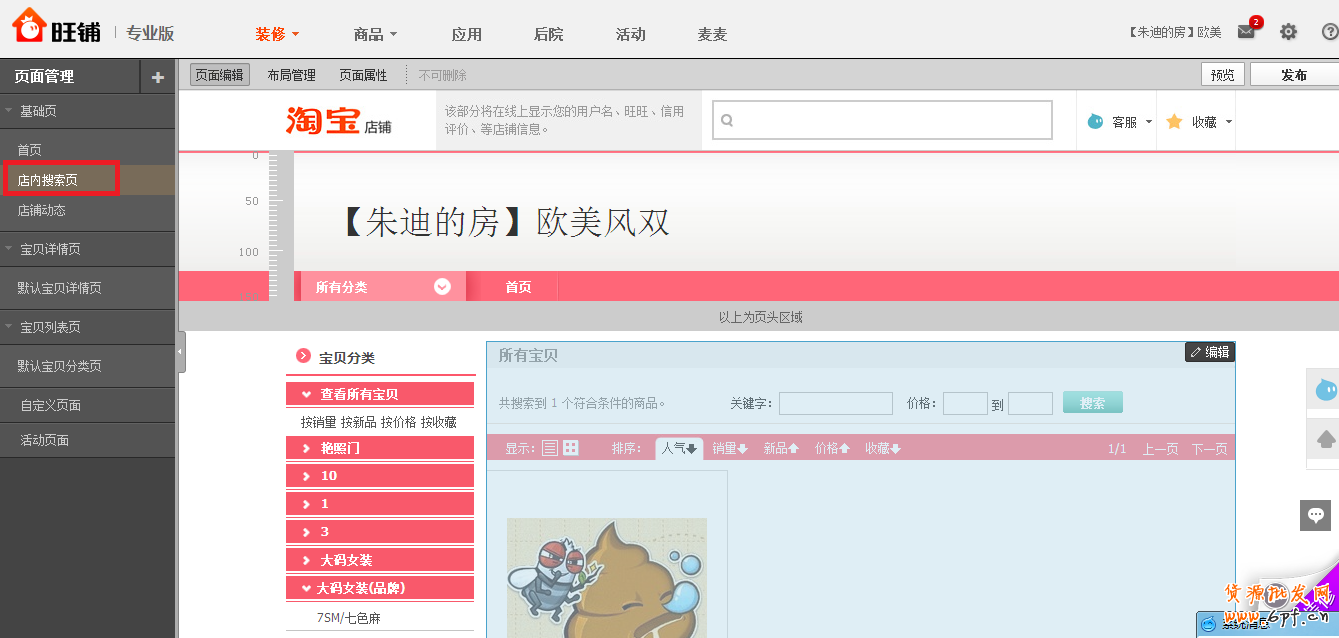Click the 关键字 keyword input field

click(836, 403)
